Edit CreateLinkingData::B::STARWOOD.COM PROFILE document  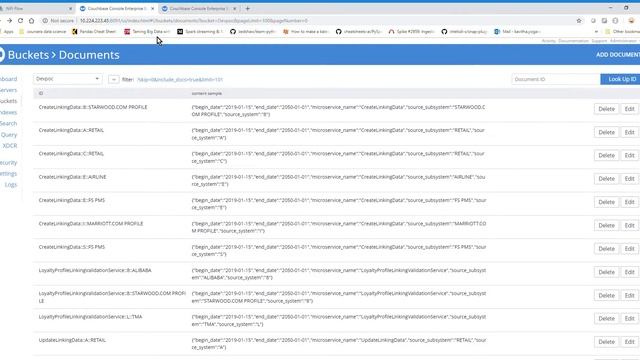[629, 109]
